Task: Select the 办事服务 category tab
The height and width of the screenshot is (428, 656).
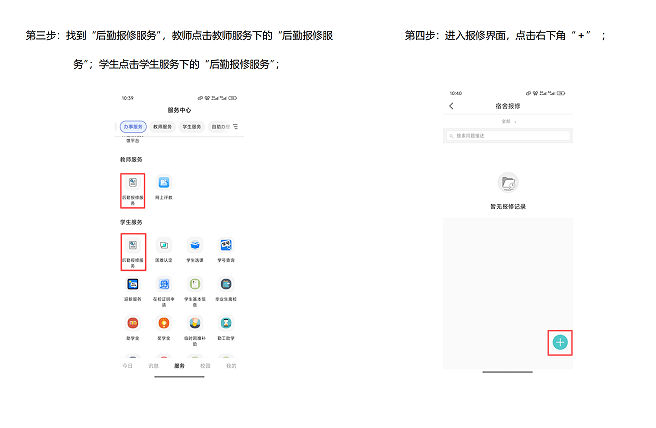Action: pyautogui.click(x=133, y=126)
